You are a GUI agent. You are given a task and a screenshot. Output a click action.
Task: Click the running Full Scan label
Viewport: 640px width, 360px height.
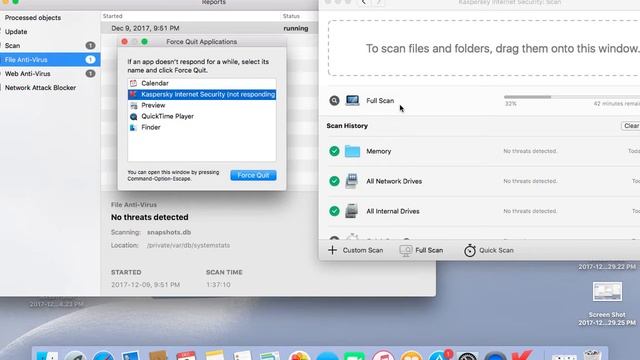click(x=380, y=100)
